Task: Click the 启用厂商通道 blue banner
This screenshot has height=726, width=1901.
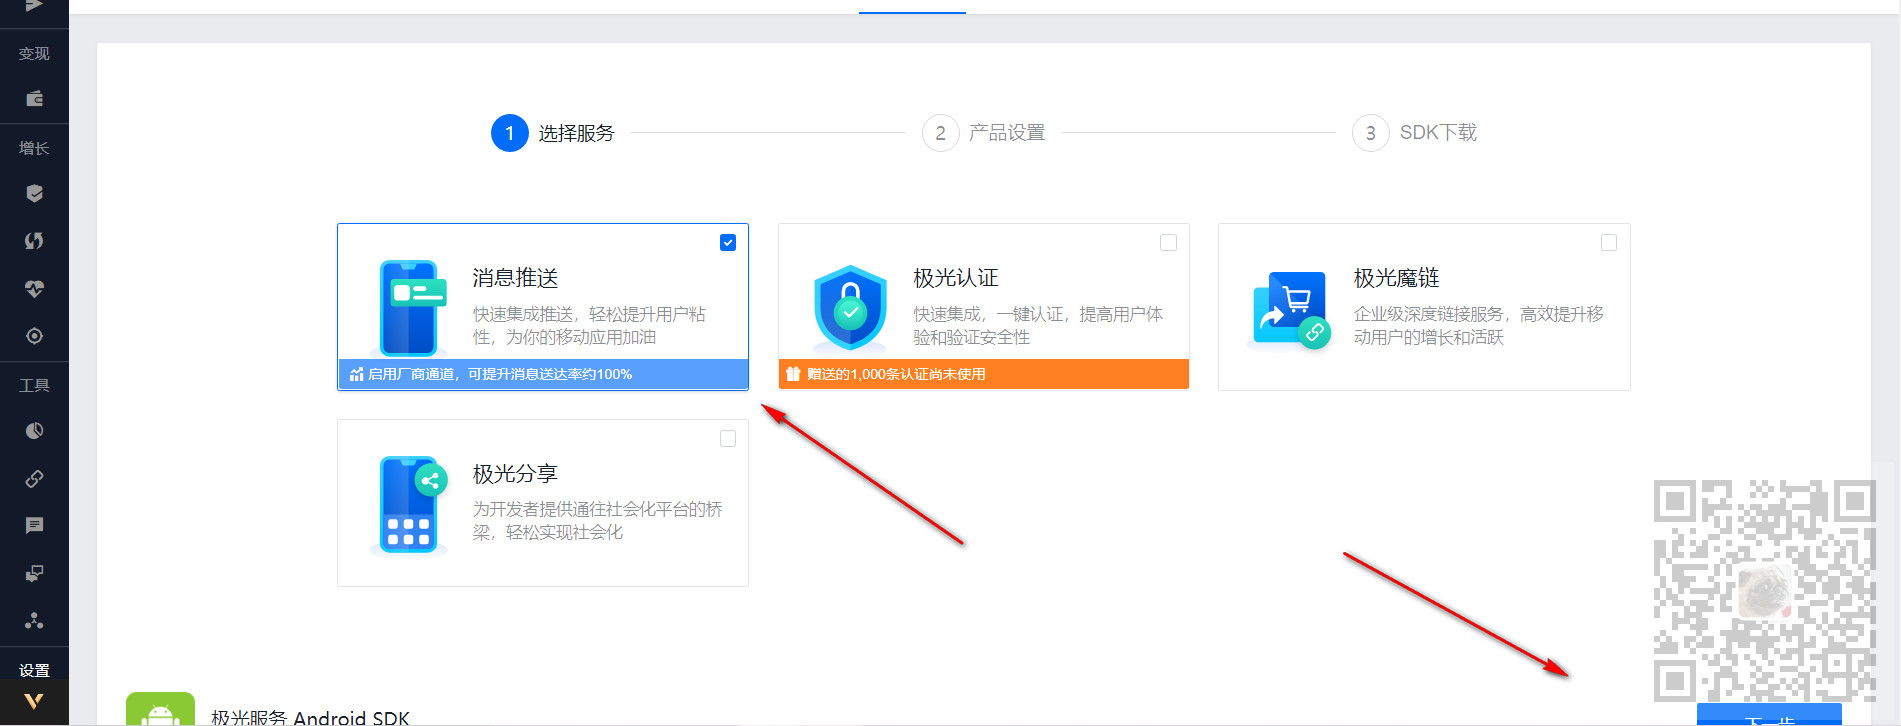Action: (543, 374)
